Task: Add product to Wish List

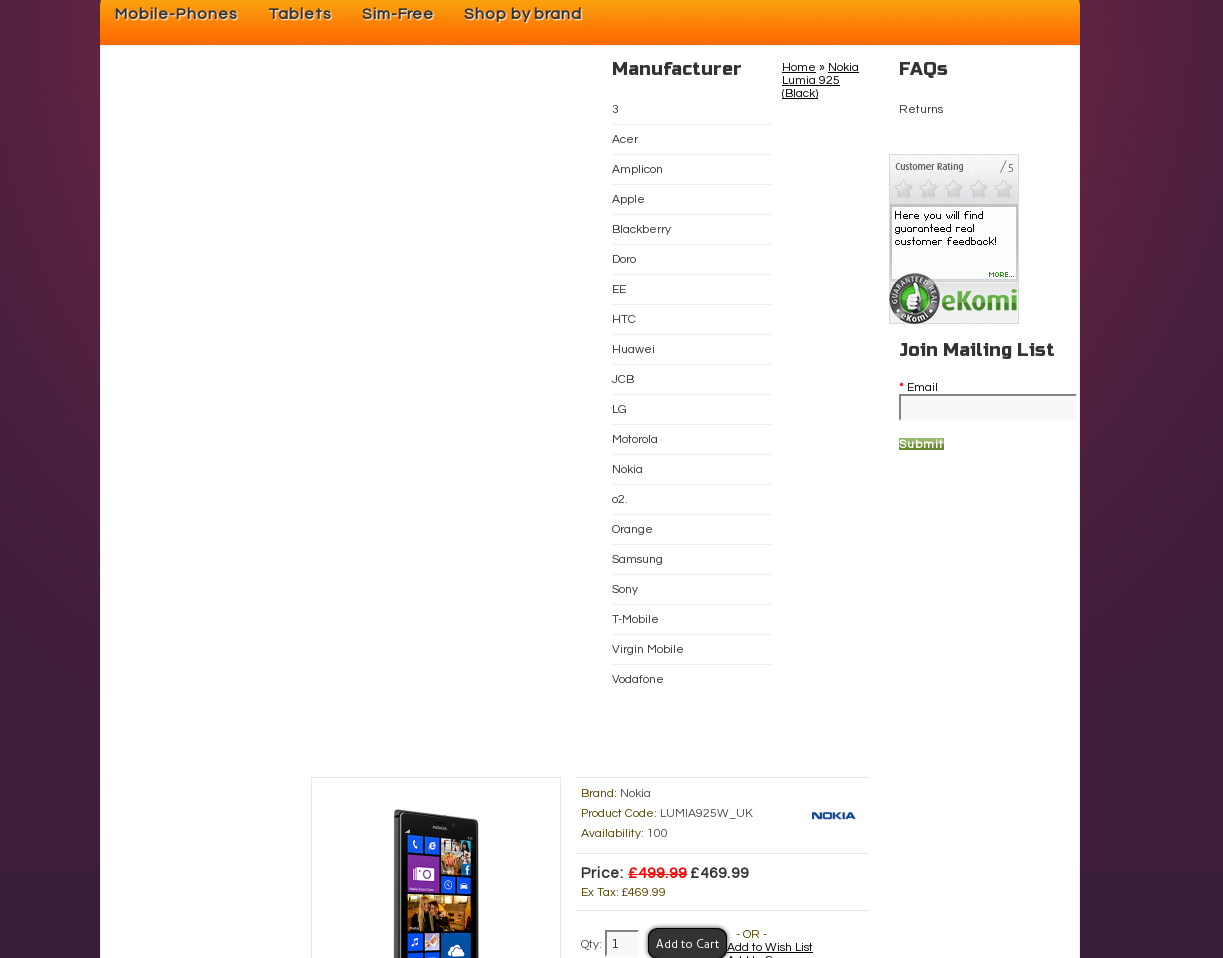Action: point(770,947)
